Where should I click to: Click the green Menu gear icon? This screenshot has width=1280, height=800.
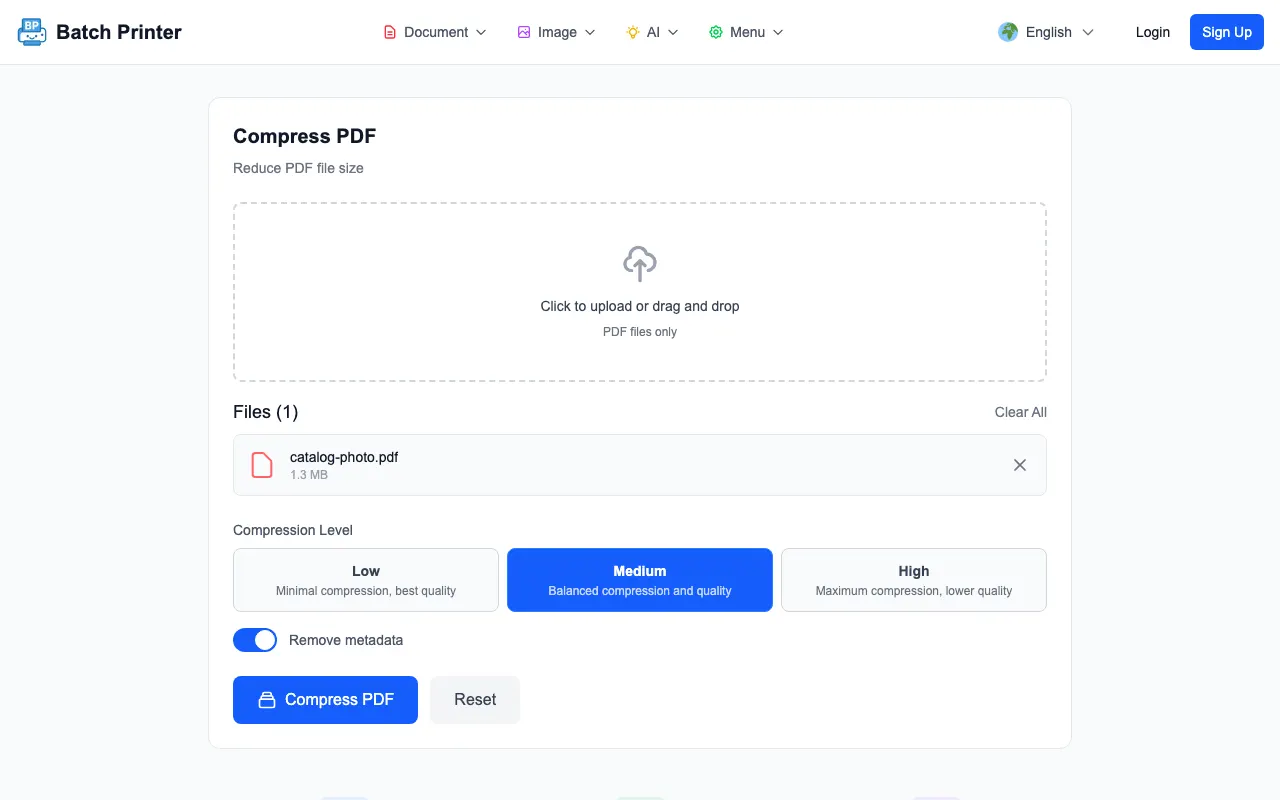coord(716,32)
